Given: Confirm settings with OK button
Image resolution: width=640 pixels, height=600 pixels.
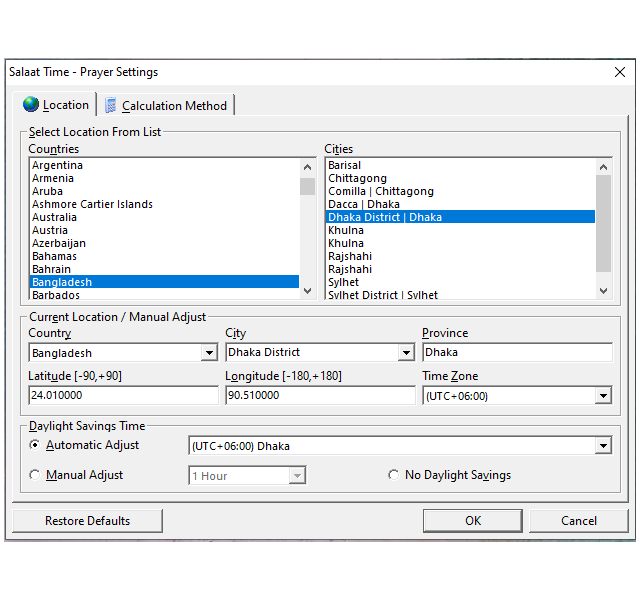Looking at the screenshot, I should point(473,521).
